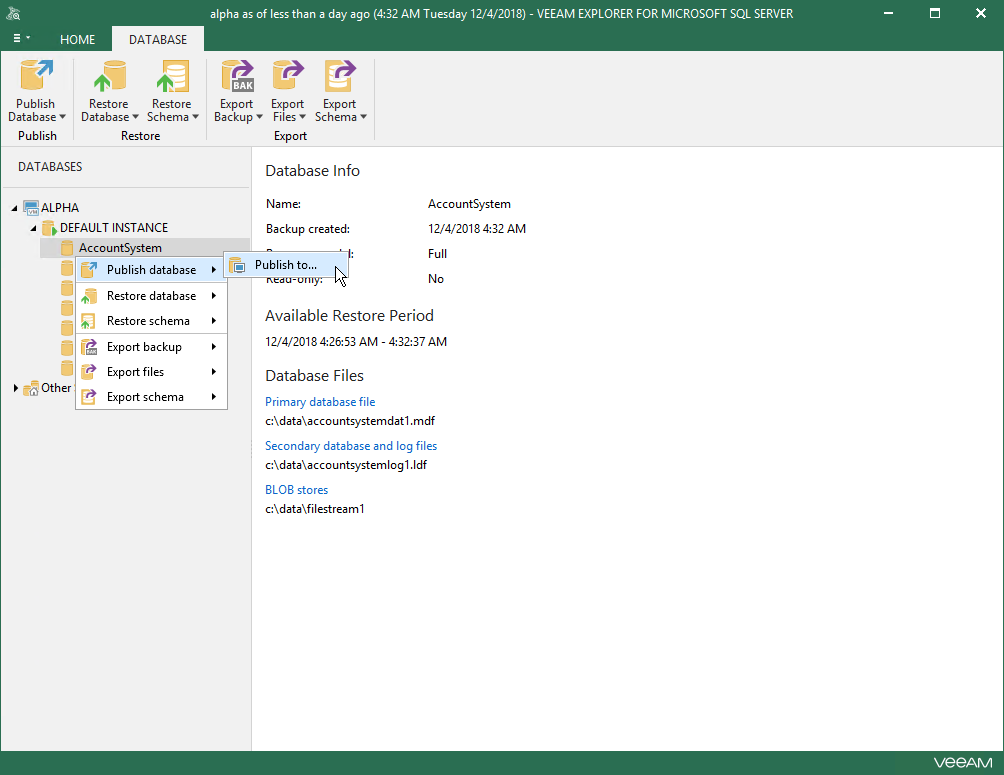Click the Publish to... submenu icon
The width and height of the screenshot is (1004, 775).
tap(238, 265)
